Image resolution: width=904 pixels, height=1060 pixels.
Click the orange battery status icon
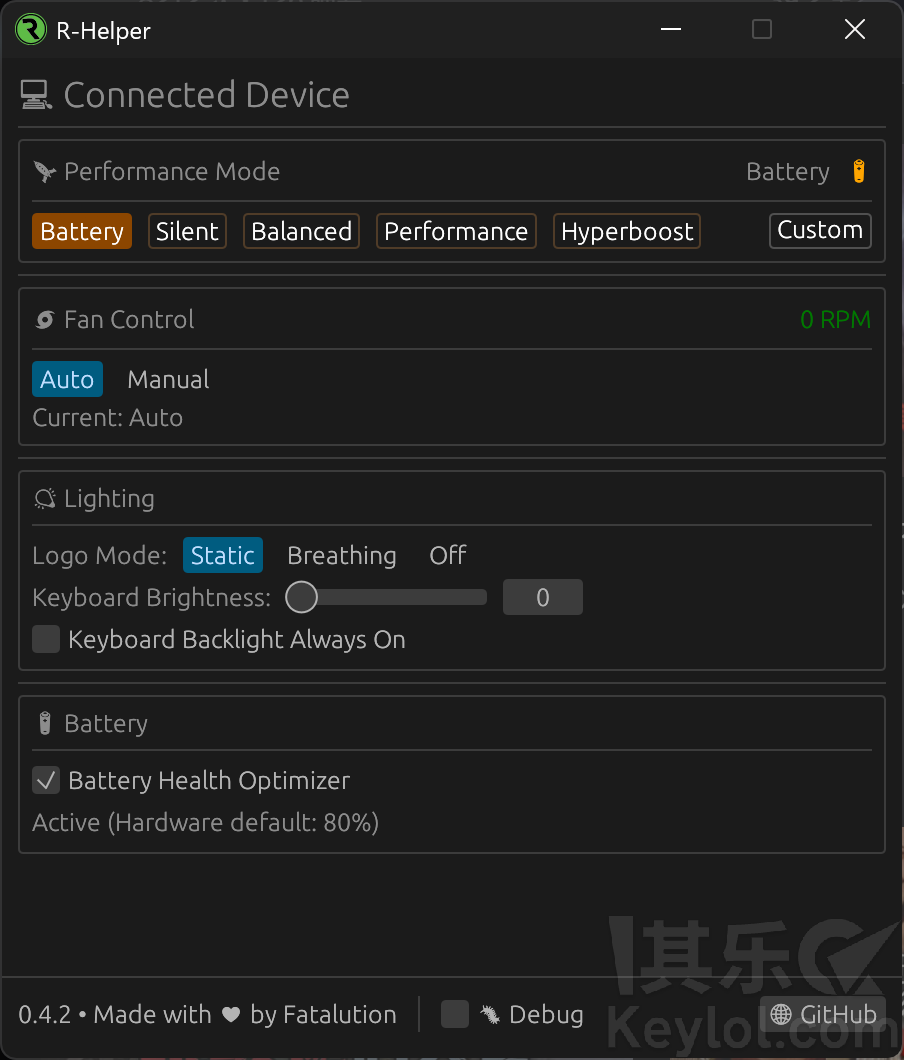coord(858,172)
